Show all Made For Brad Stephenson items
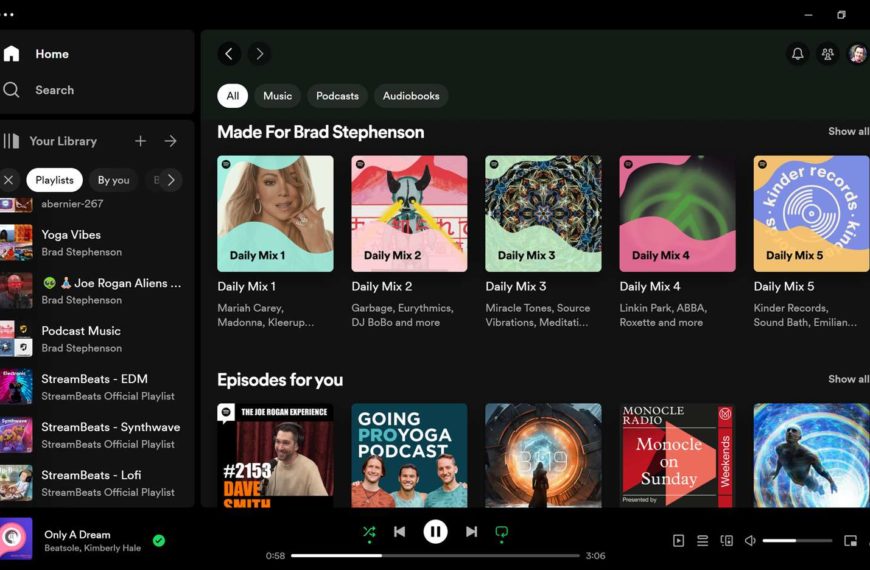This screenshot has width=870, height=570. 848,132
